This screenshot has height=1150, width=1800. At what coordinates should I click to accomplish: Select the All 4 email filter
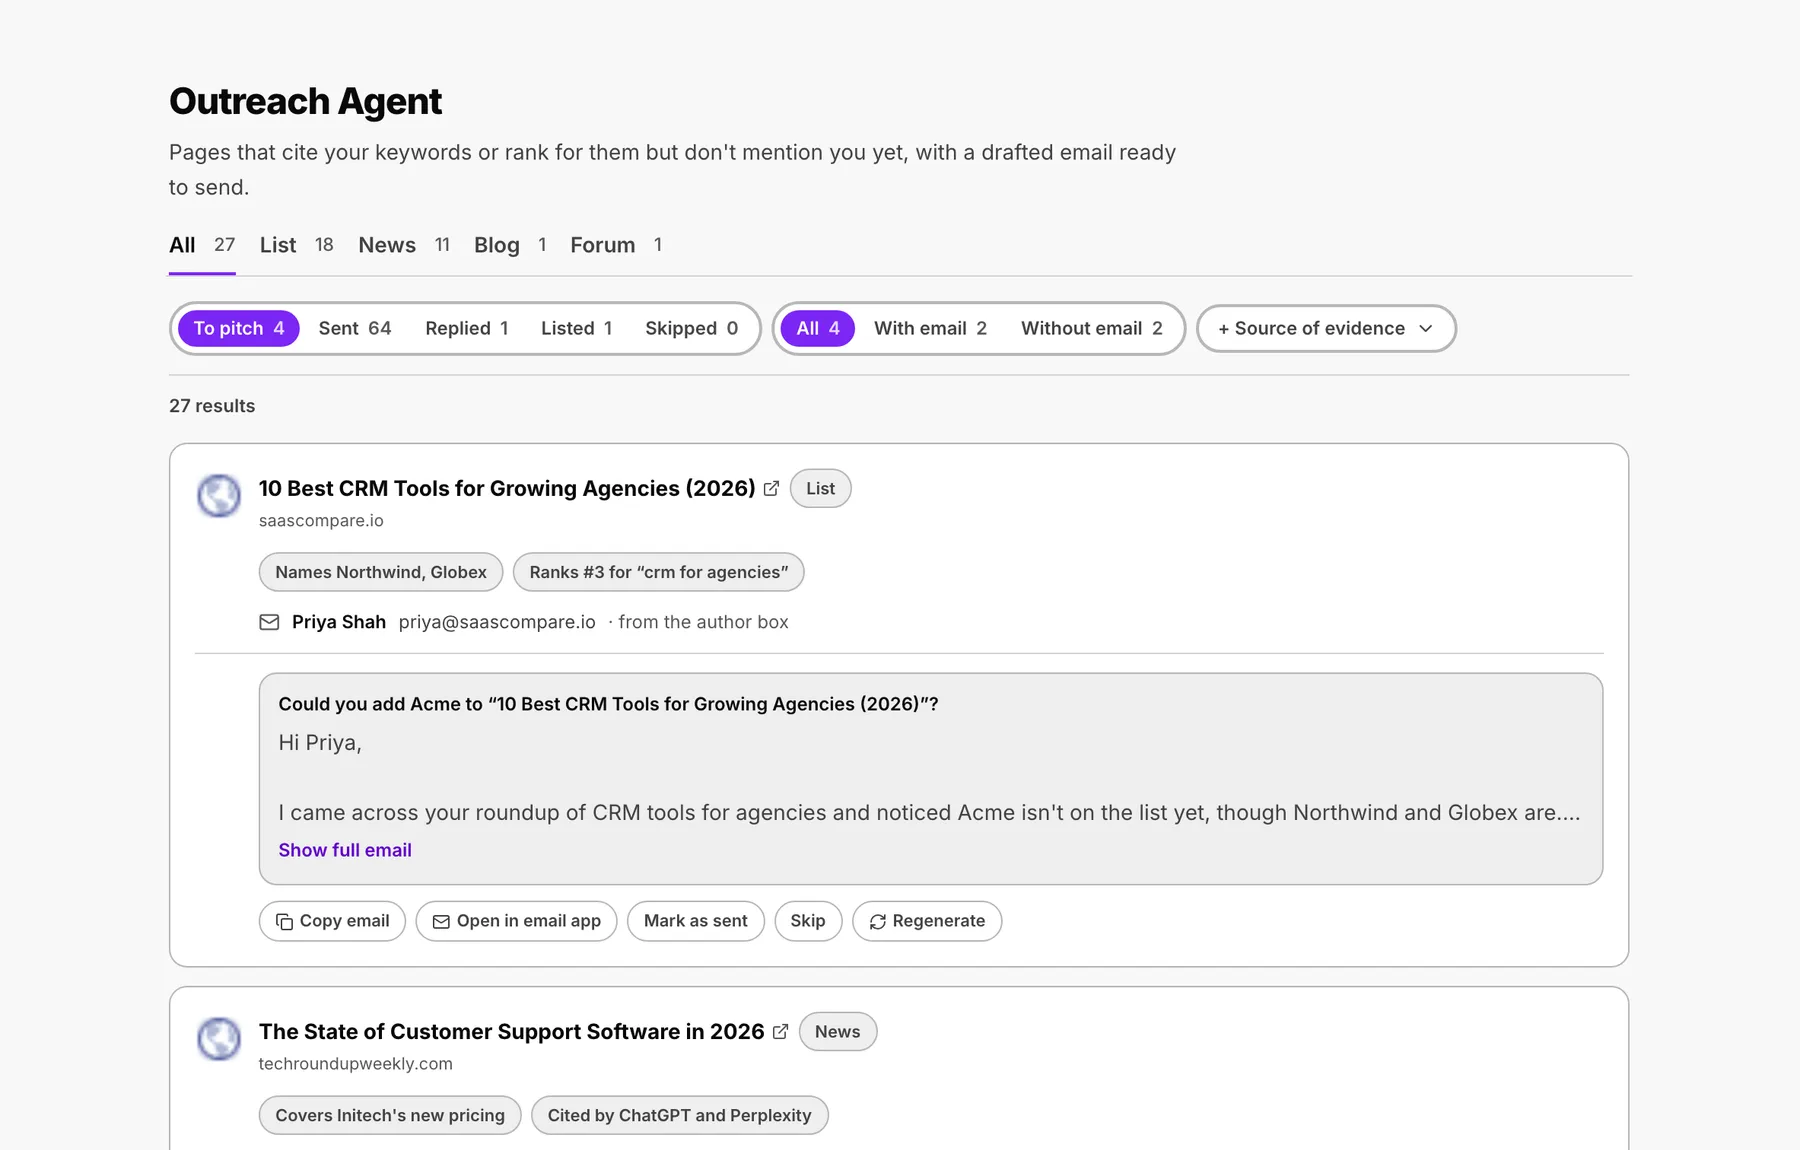[x=818, y=328]
